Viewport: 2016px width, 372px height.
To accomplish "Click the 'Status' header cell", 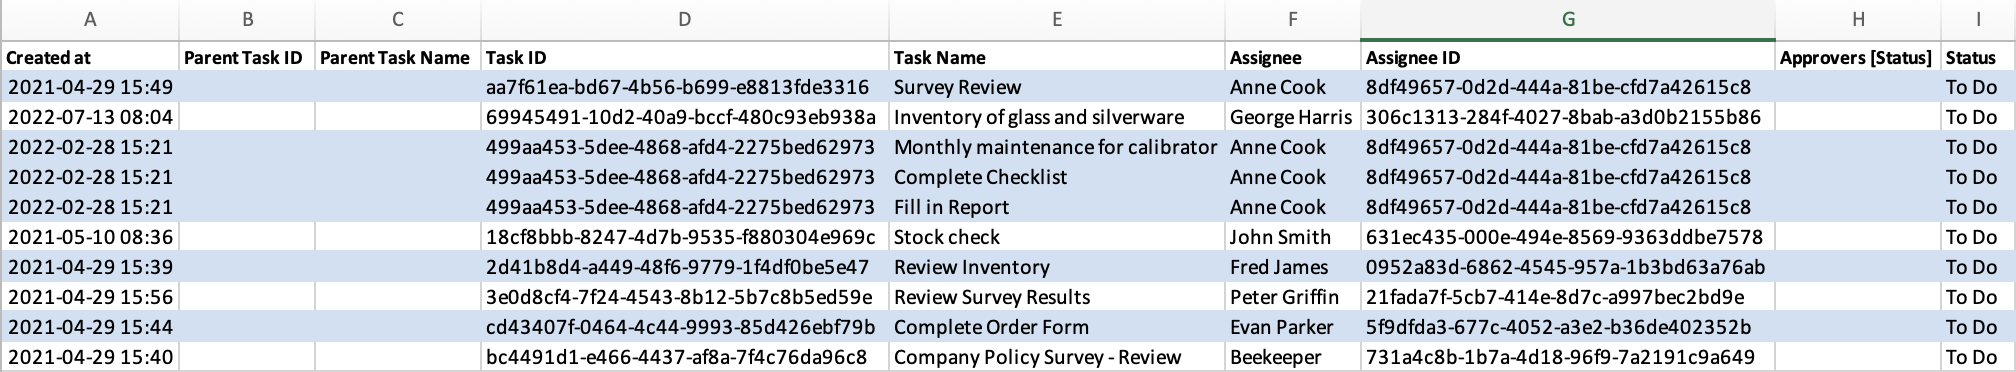I will [1978, 57].
